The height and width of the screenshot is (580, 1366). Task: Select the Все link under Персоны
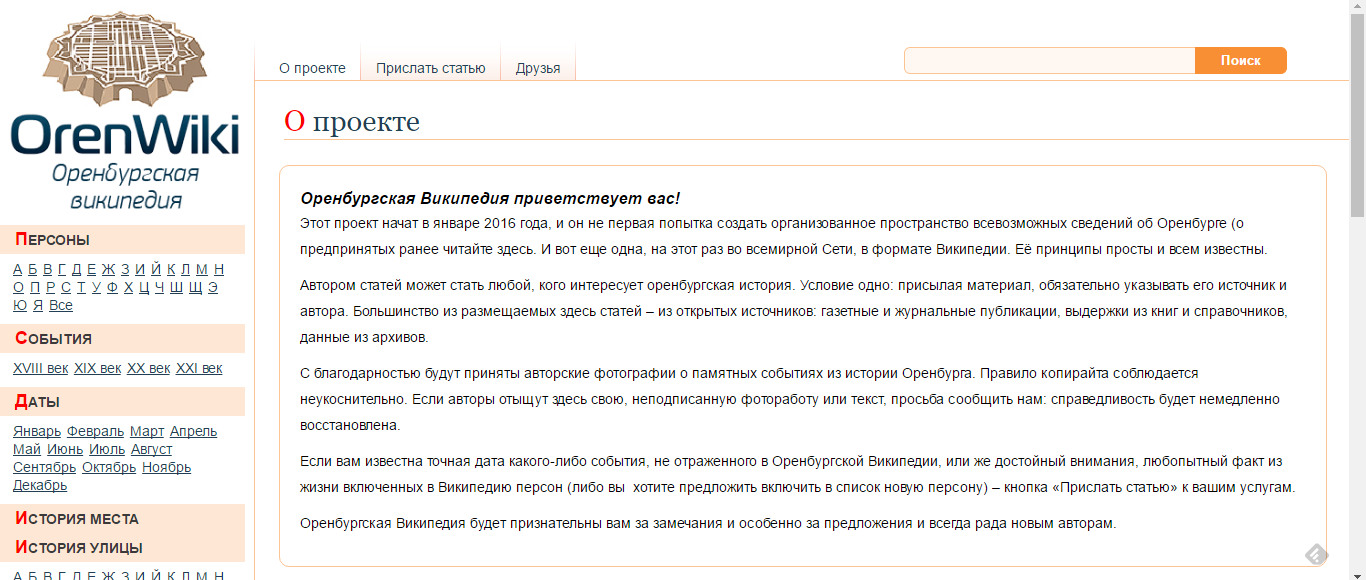click(61, 305)
